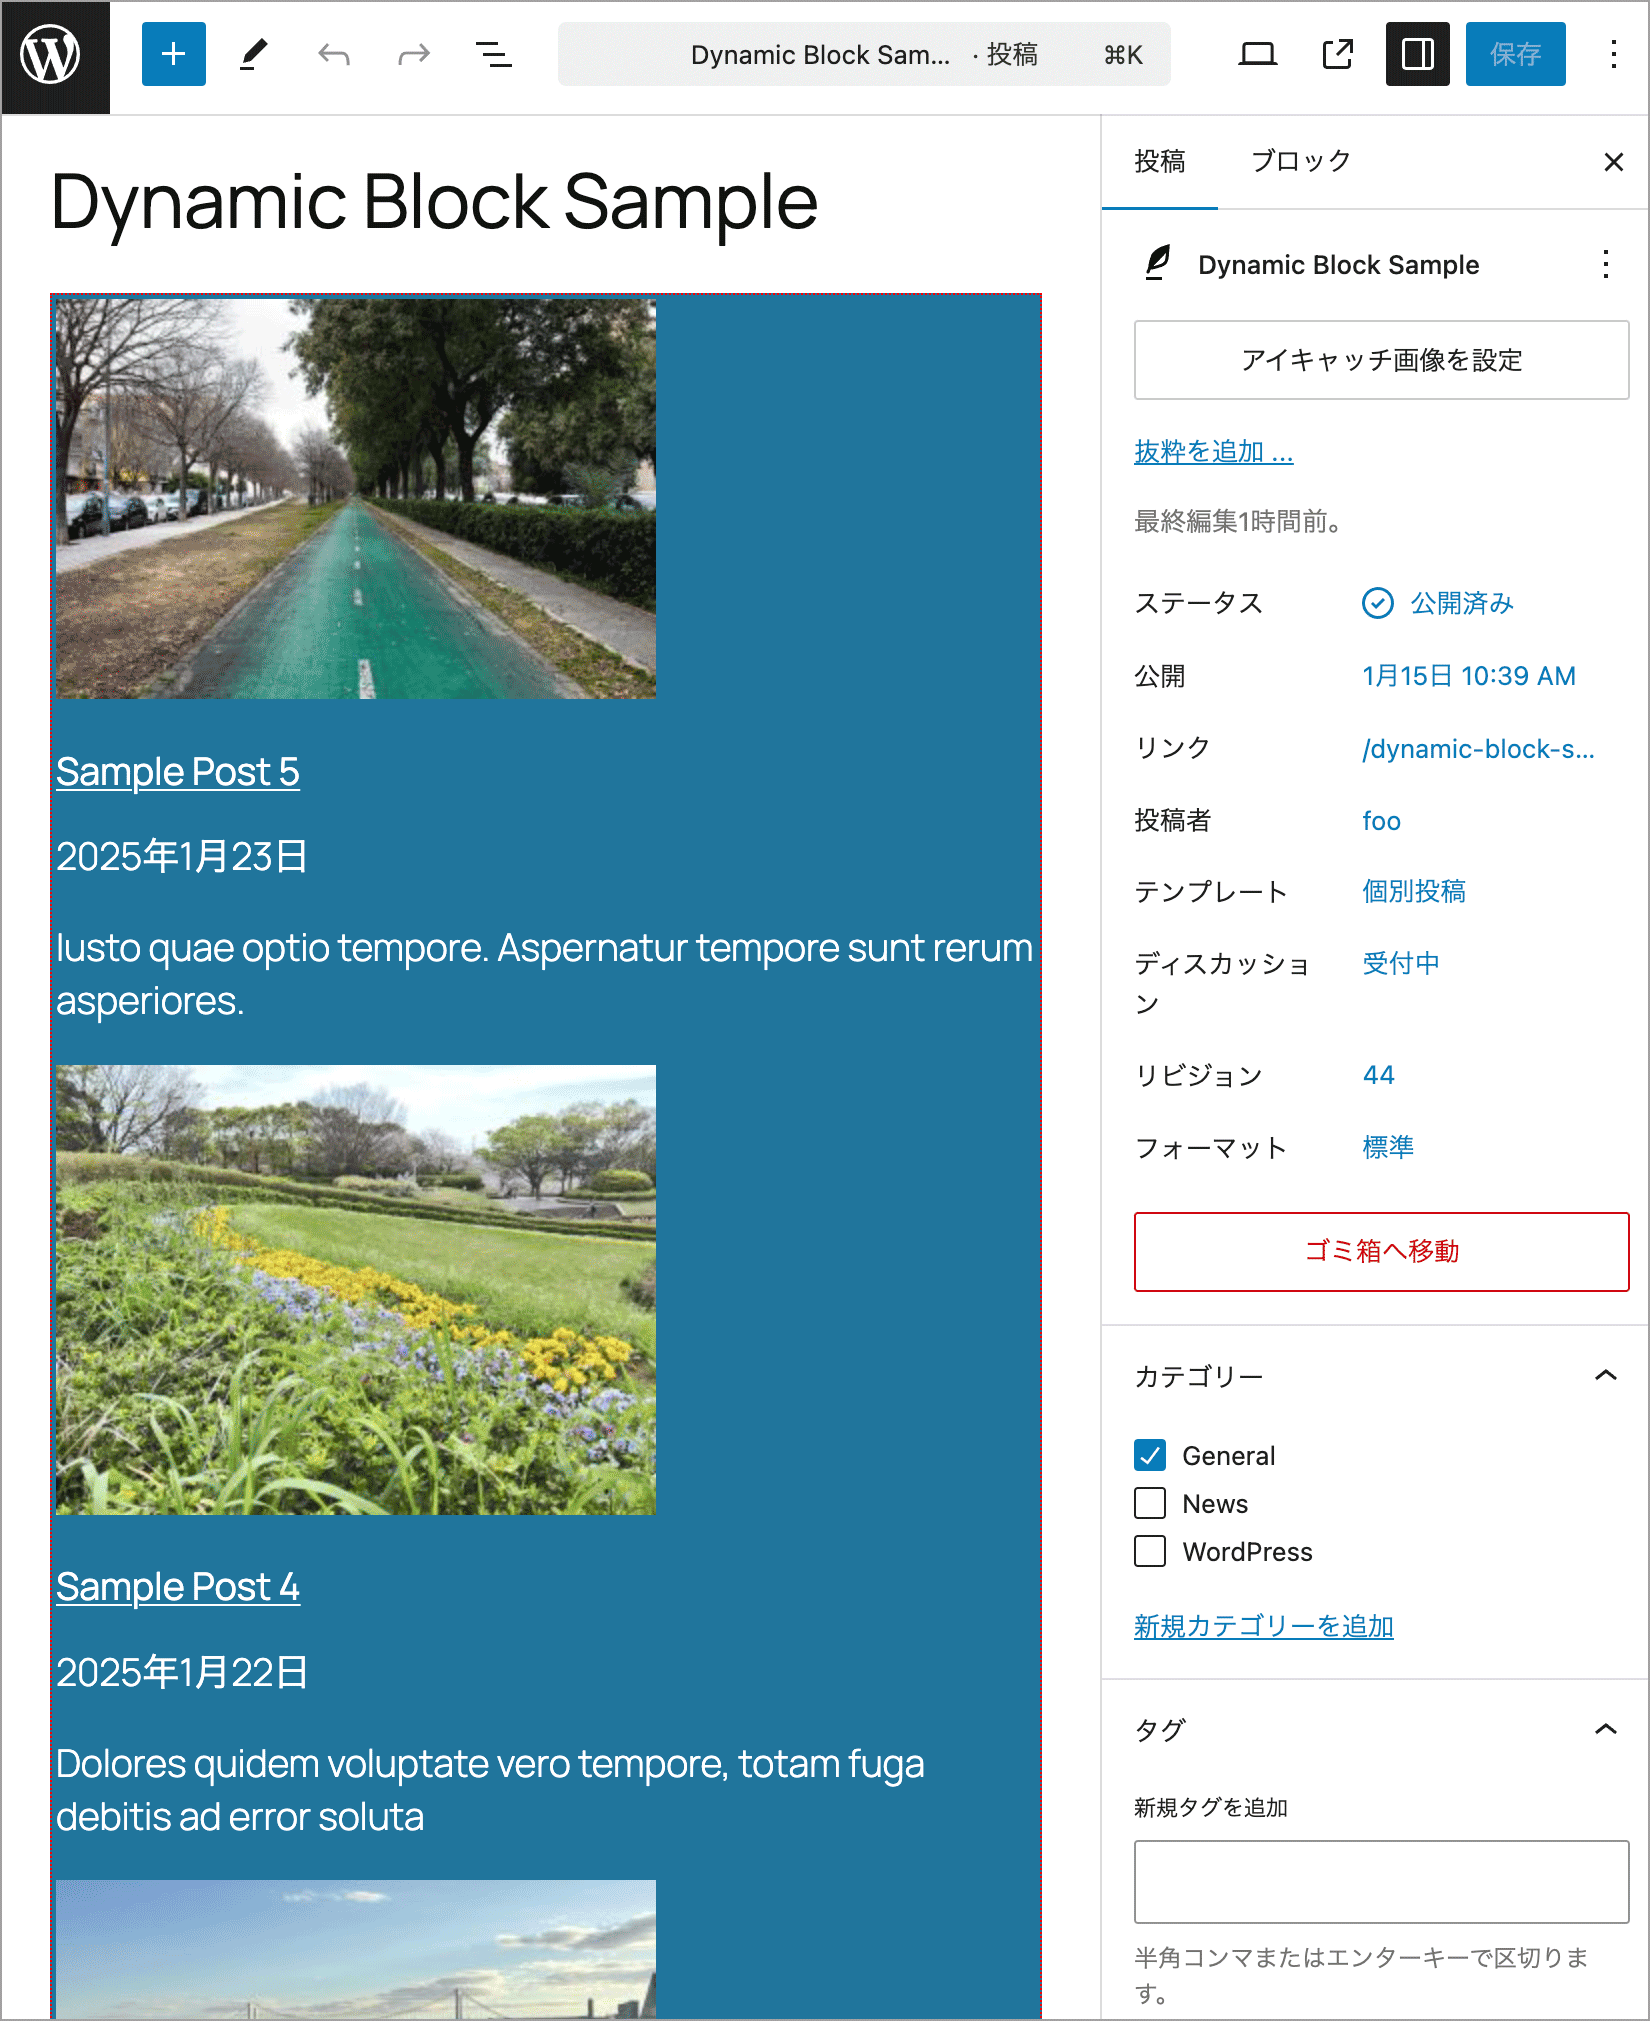Open the preview device laptop icon
Image resolution: width=1650 pixels, height=2021 pixels.
(1257, 54)
